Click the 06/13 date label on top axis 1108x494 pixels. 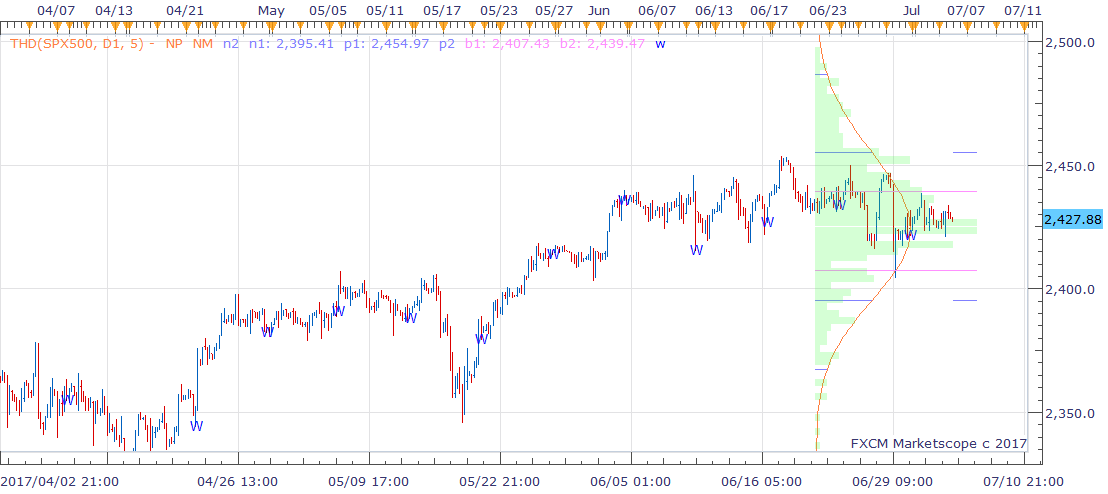[x=714, y=11]
